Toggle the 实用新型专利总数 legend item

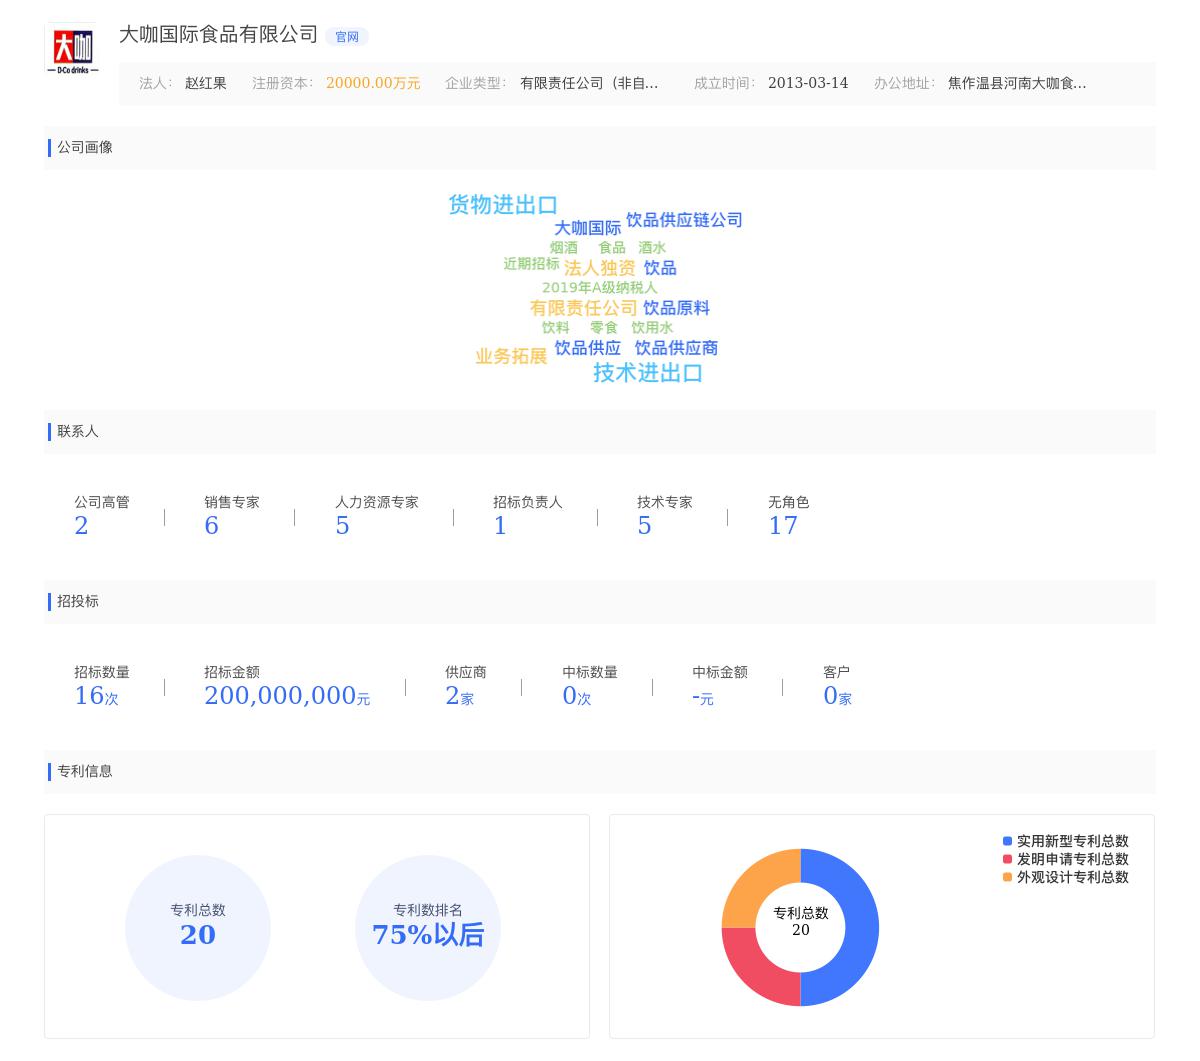pyautogui.click(x=1065, y=842)
